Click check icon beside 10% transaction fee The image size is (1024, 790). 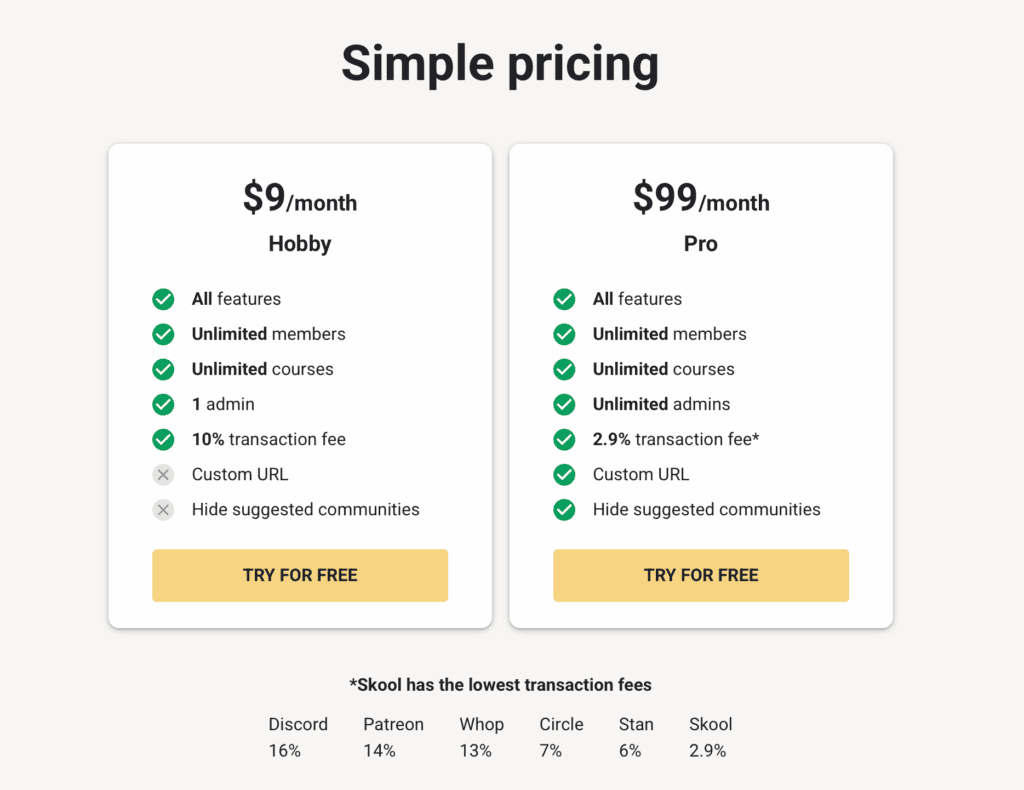[163, 439]
